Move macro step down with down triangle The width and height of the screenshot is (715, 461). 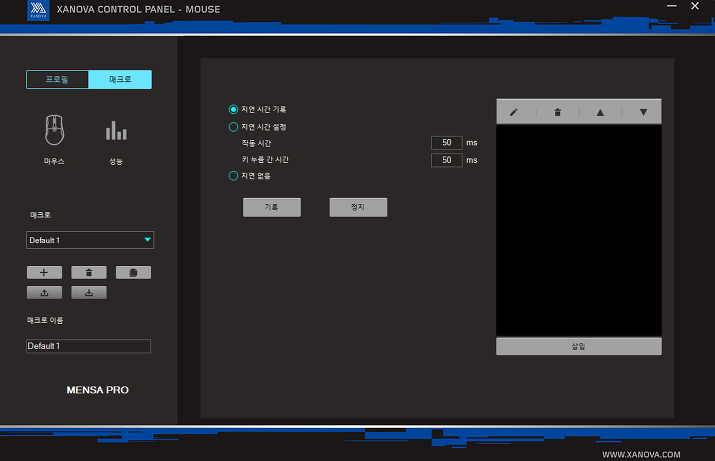[x=643, y=112]
